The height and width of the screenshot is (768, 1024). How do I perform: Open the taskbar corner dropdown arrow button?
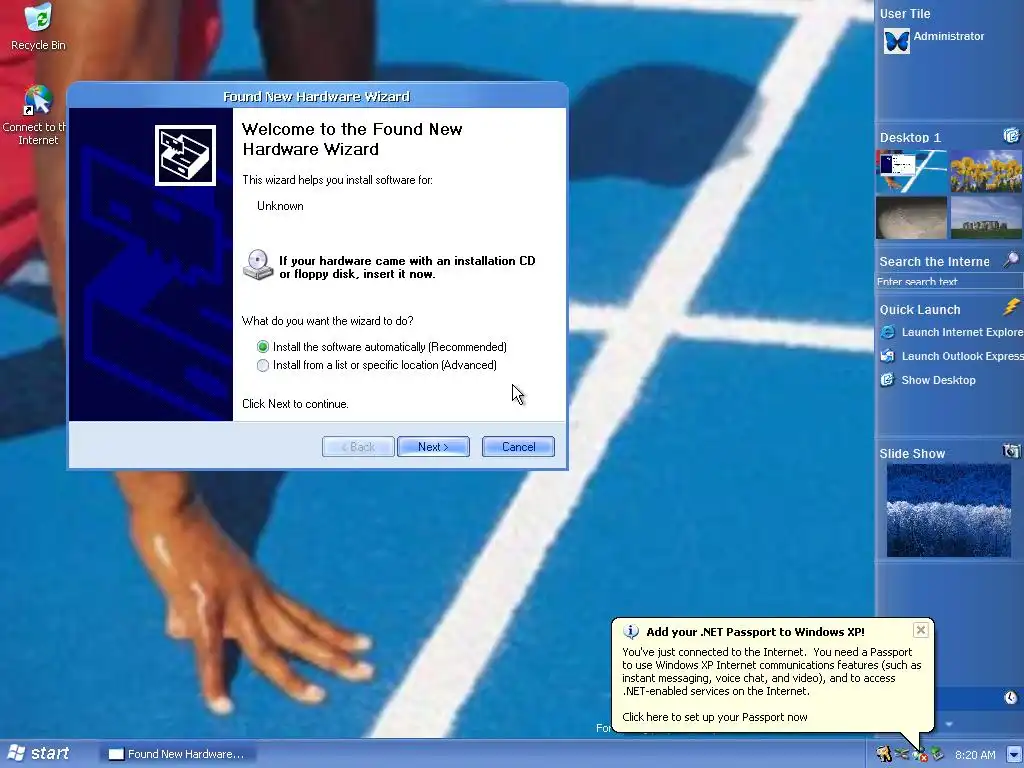pyautogui.click(x=1014, y=754)
